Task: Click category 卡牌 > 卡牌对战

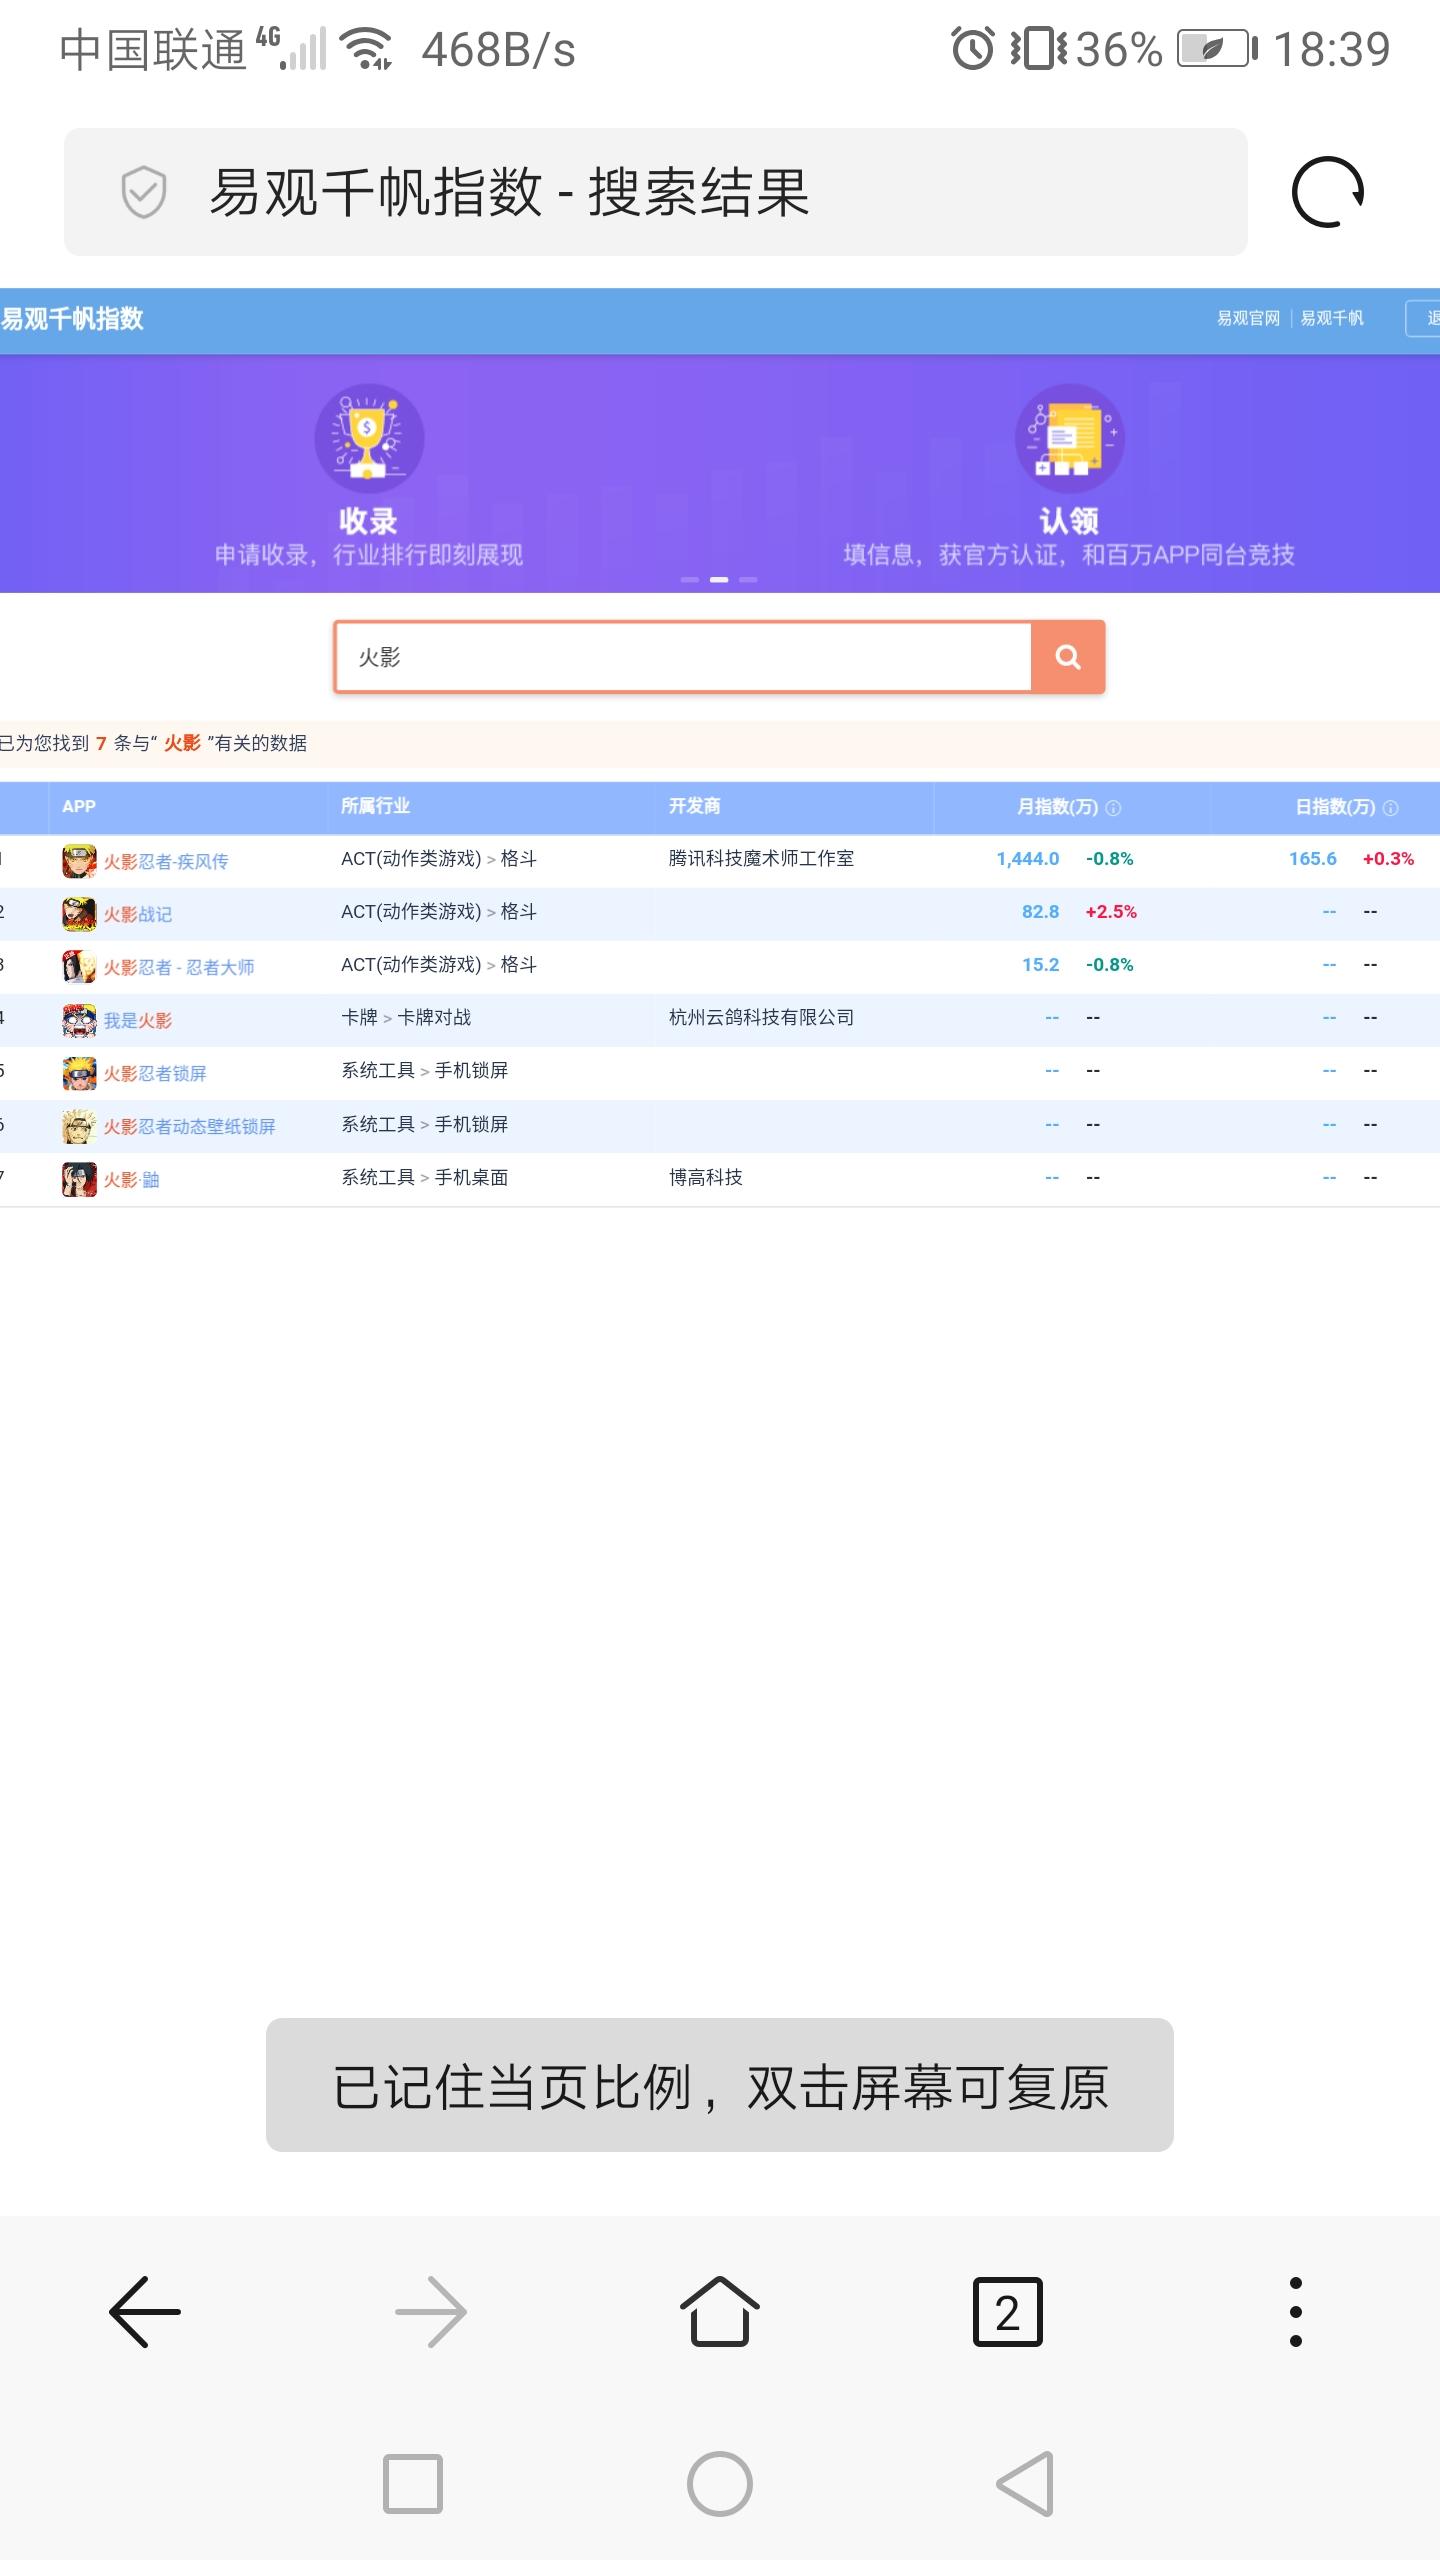Action: (406, 1018)
